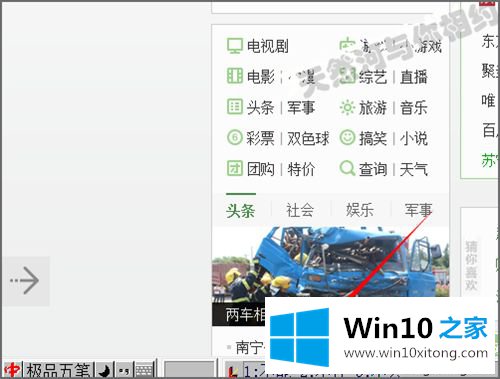Open the 军事 link in category grid
This screenshot has width=500, height=379.
tap(301, 107)
